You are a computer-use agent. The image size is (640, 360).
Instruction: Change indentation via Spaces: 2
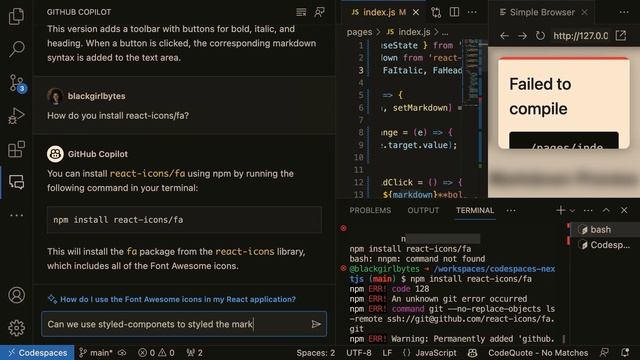[x=316, y=353]
